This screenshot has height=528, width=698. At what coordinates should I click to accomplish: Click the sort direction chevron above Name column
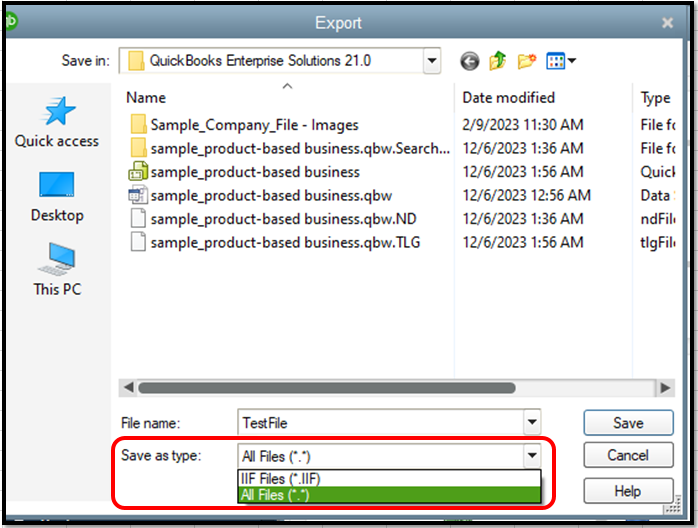point(288,85)
